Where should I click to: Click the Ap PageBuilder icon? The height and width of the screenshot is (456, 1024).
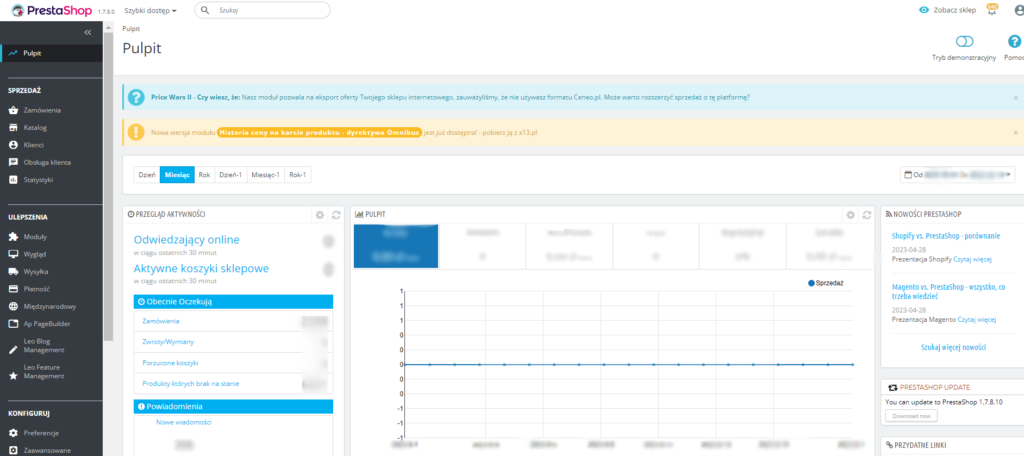tap(13, 323)
